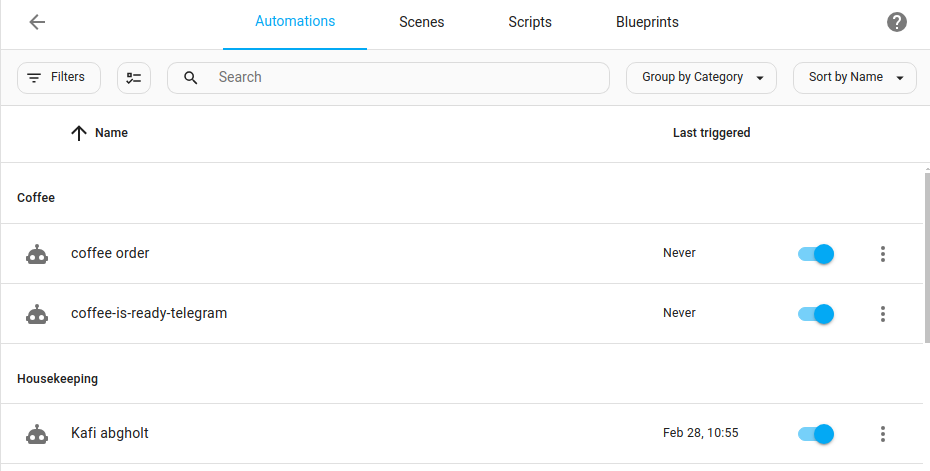Viewport: 930px width, 471px height.
Task: Click robot icon beside coffee order
Action: (37, 254)
